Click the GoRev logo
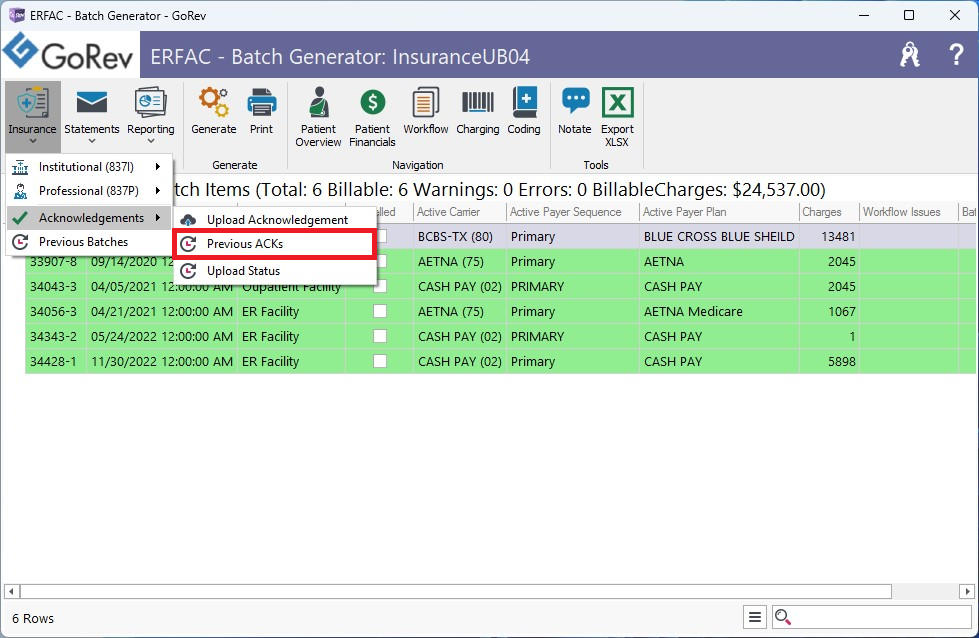The image size is (979, 638). pos(69,54)
